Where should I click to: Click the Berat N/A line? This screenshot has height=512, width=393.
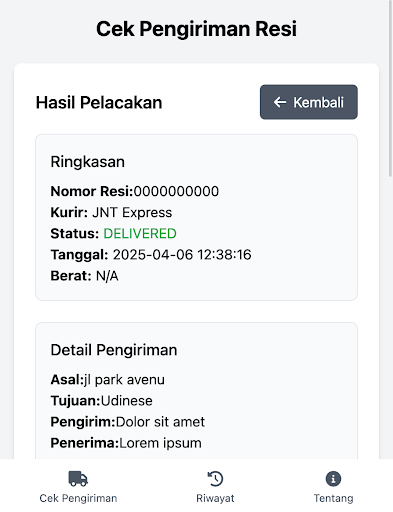[84, 276]
